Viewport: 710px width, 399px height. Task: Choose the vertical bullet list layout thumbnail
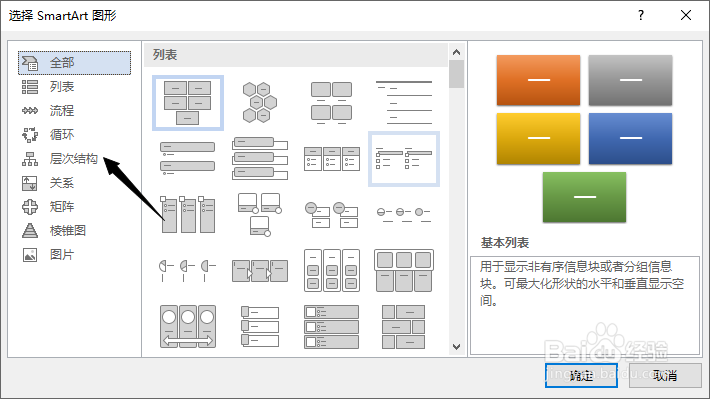pyautogui.click(x=187, y=159)
